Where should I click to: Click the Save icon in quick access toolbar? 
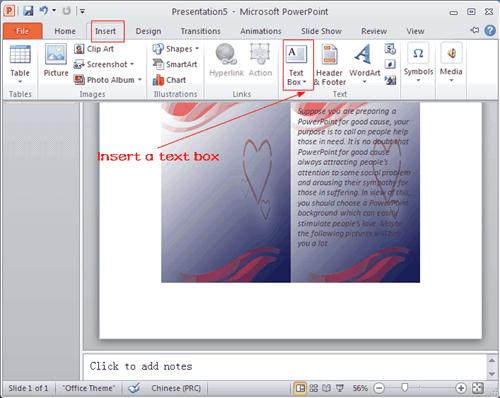tap(28, 11)
